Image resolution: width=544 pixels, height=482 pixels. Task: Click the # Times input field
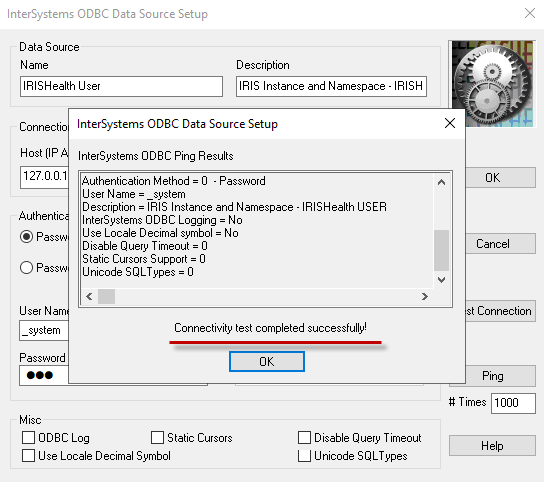513,403
